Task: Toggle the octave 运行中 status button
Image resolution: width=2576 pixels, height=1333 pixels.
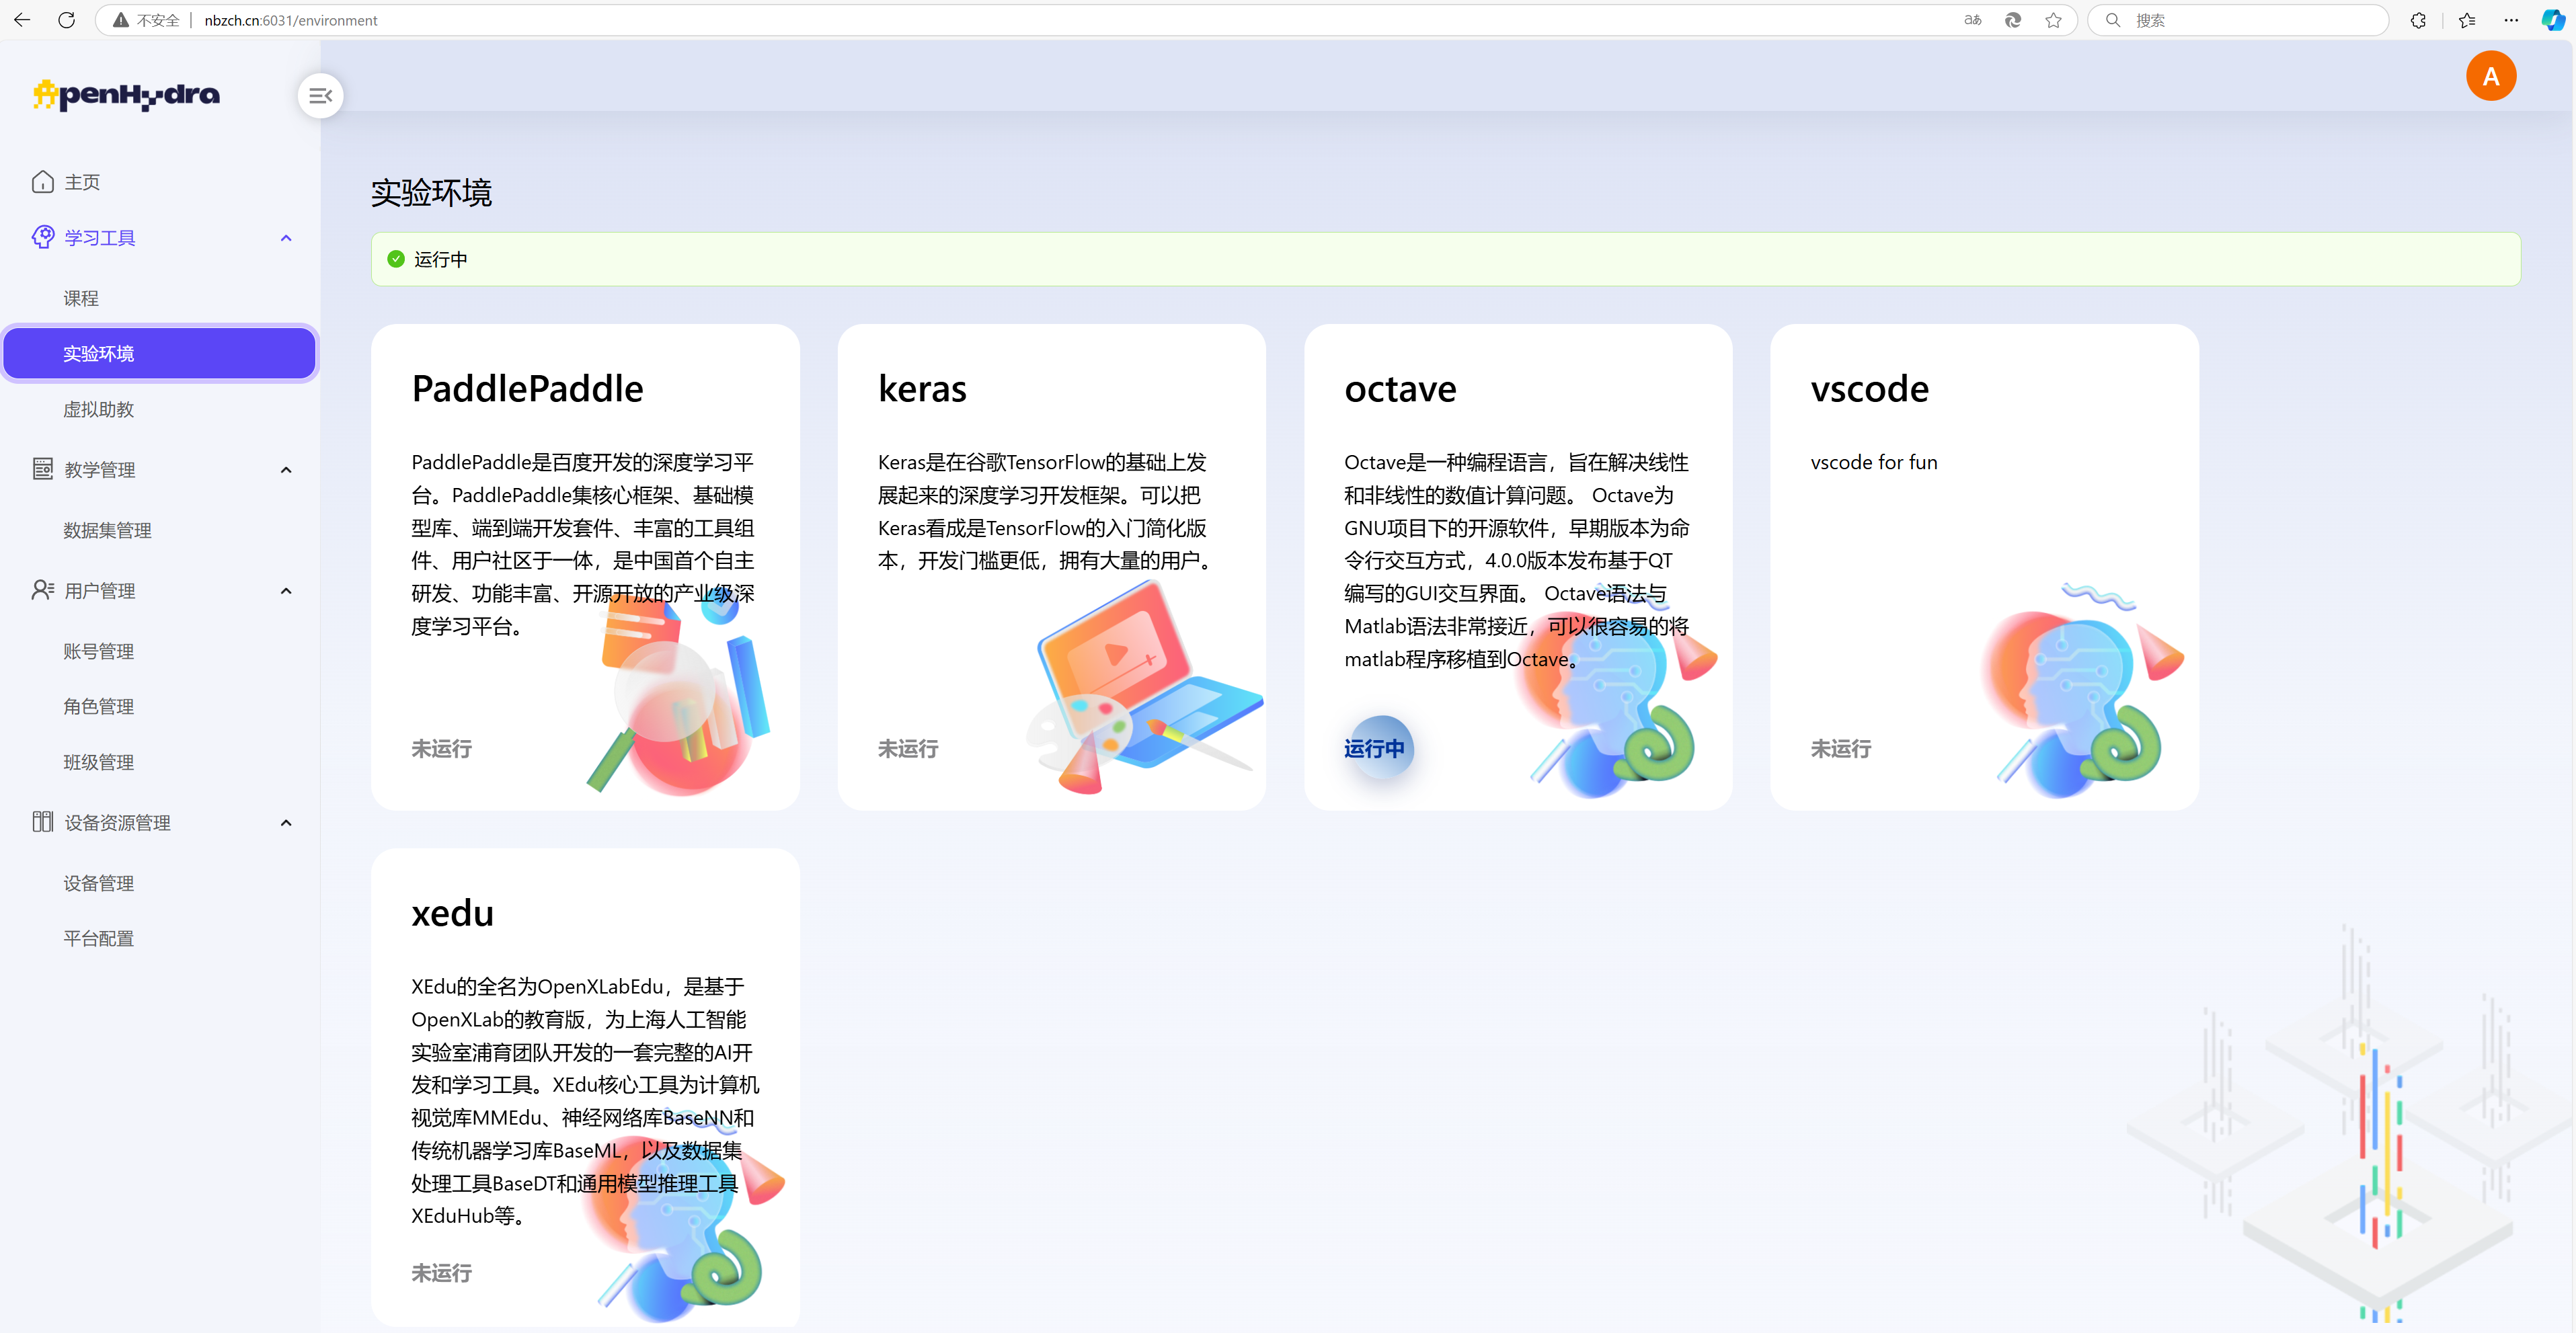Action: [x=1375, y=749]
